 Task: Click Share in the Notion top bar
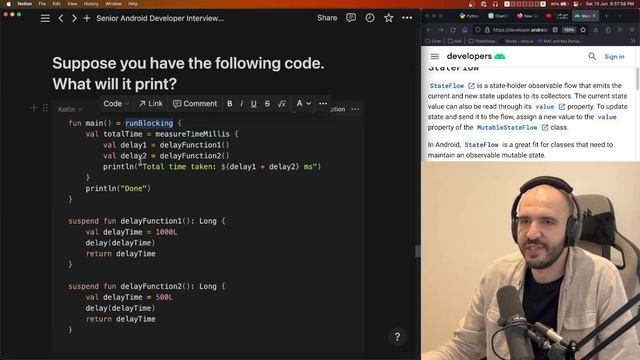point(327,18)
